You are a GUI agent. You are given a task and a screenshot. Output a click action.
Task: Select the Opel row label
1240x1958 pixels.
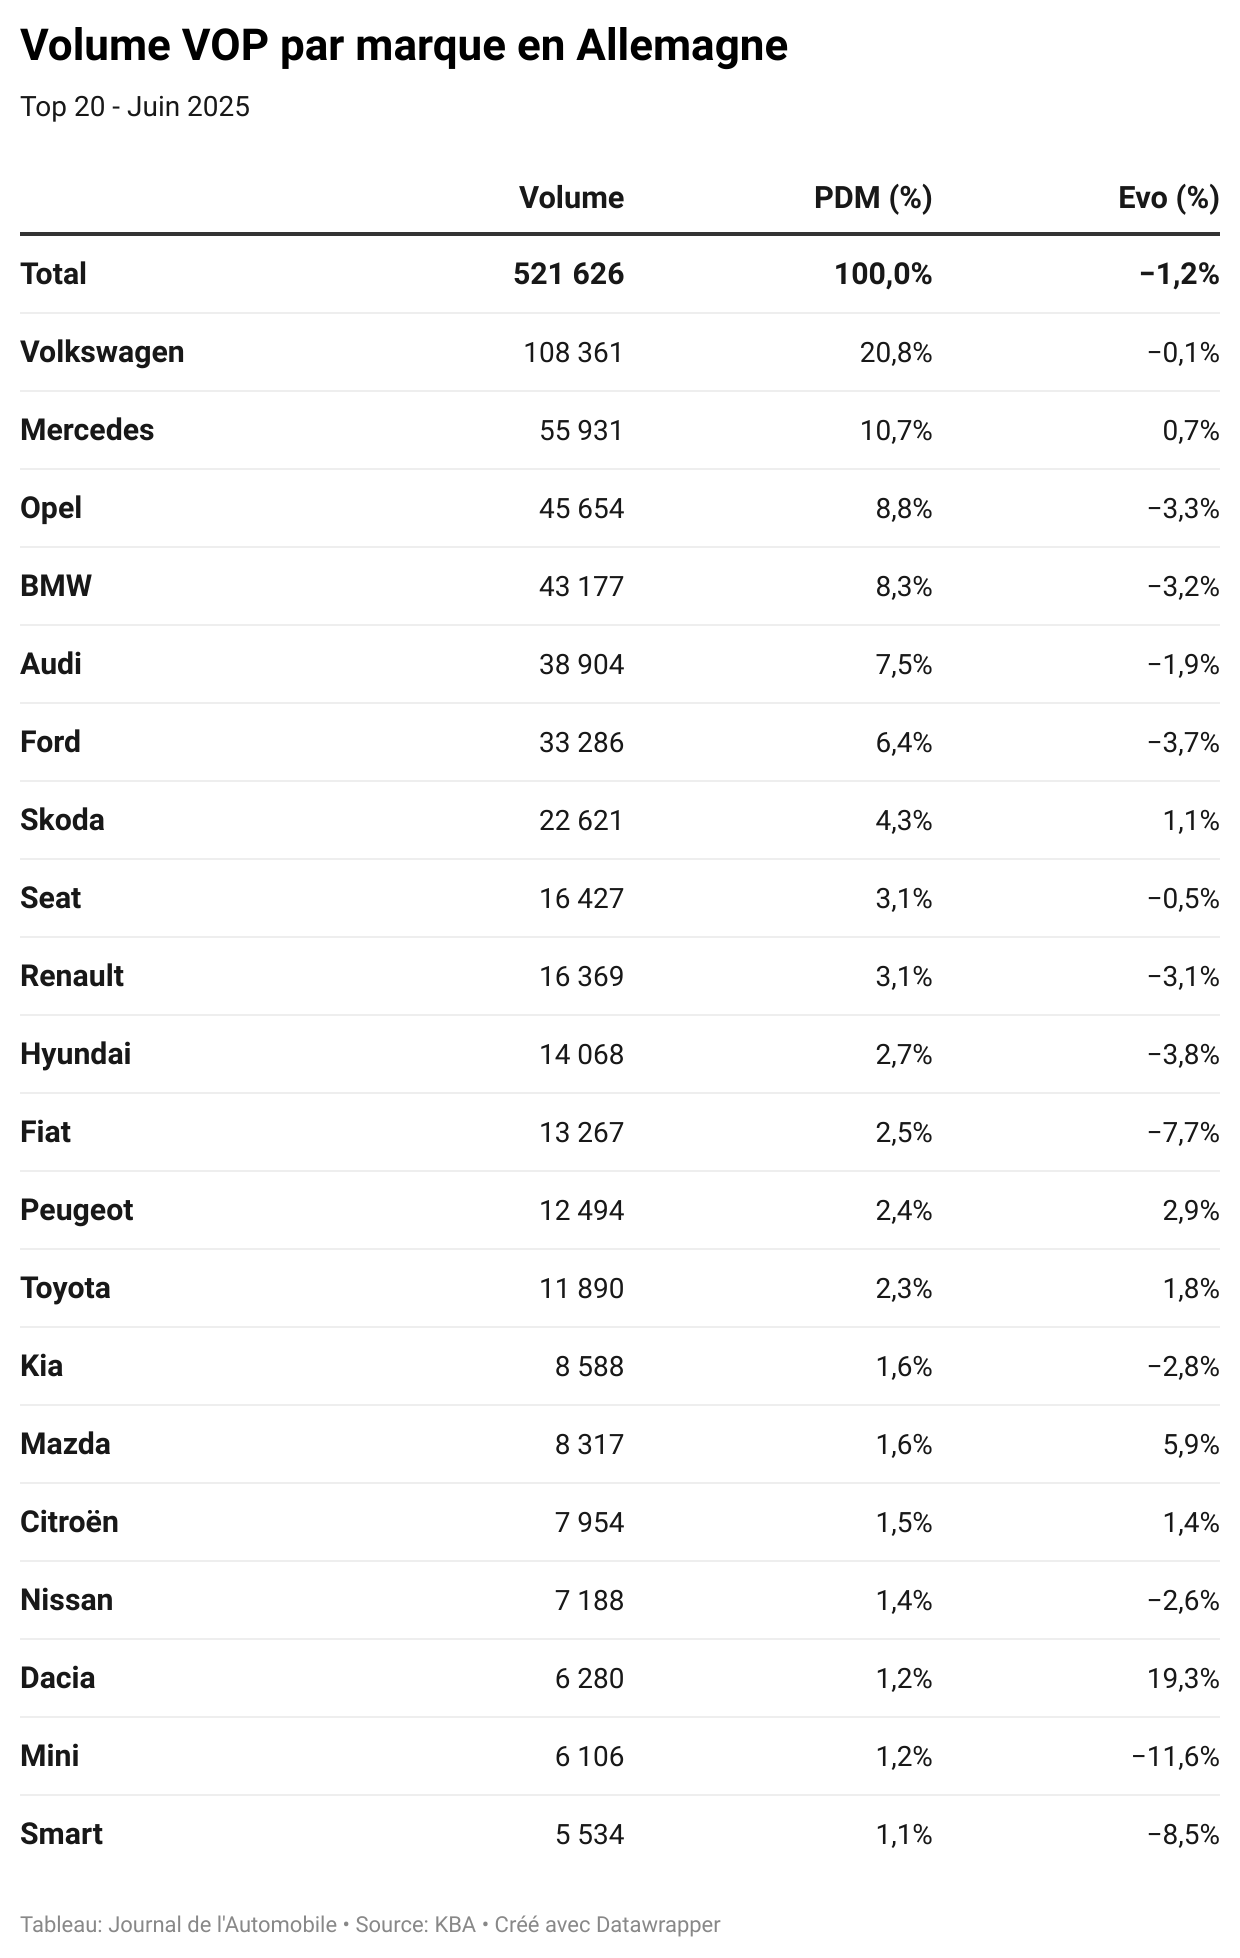pos(51,508)
